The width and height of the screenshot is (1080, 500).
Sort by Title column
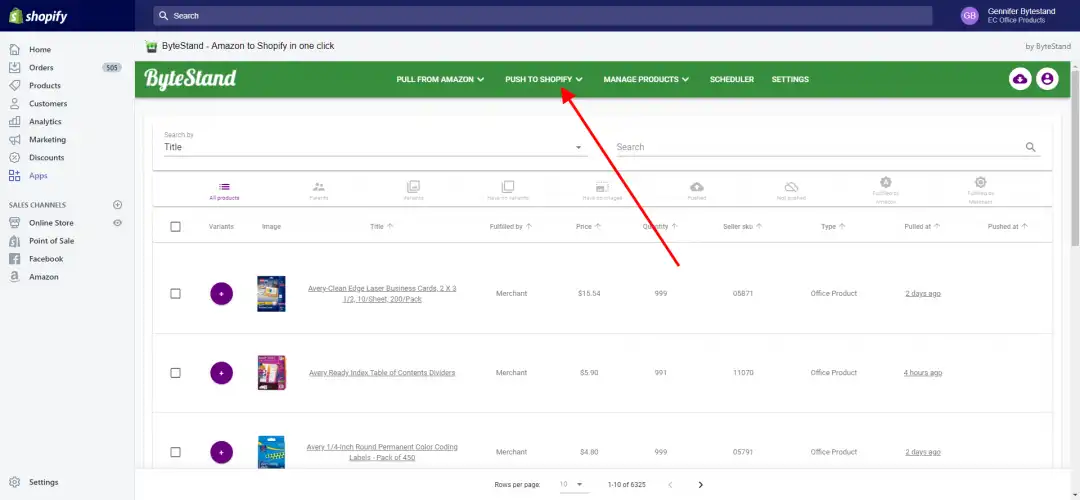coord(382,227)
